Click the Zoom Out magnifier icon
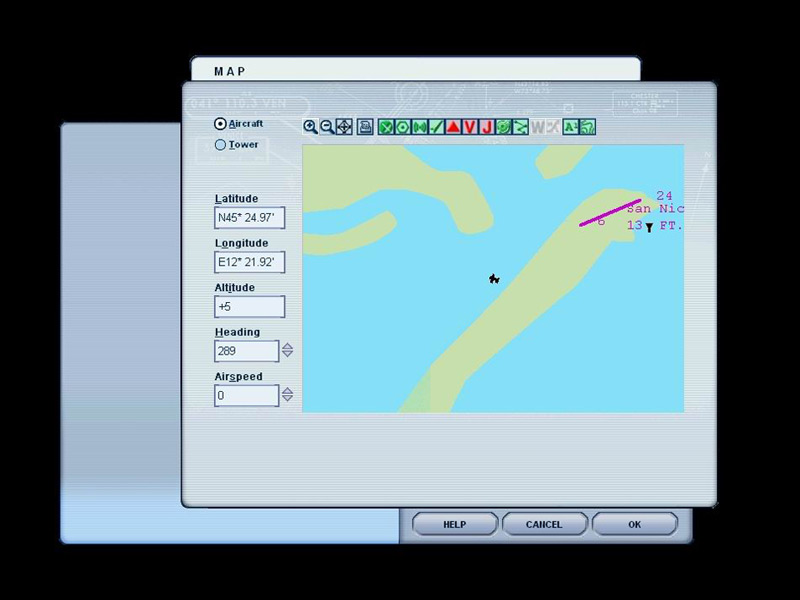 327,127
